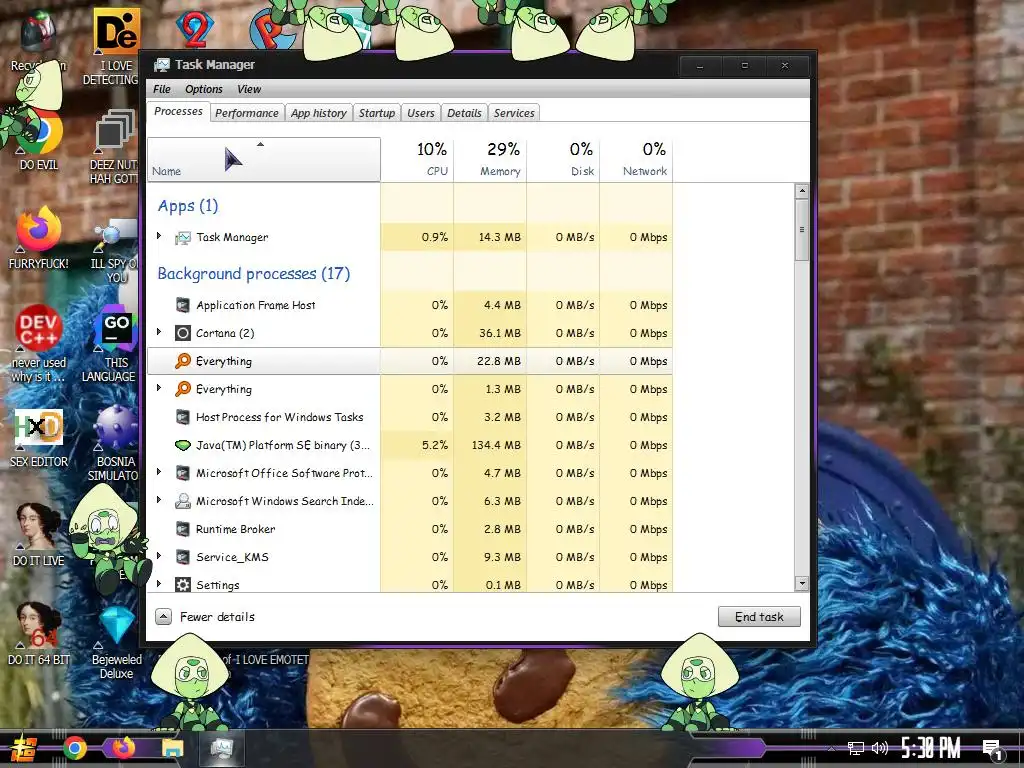This screenshot has width=1024, height=768.
Task: Collapse view with Fewer details arrow
Action: pos(163,616)
